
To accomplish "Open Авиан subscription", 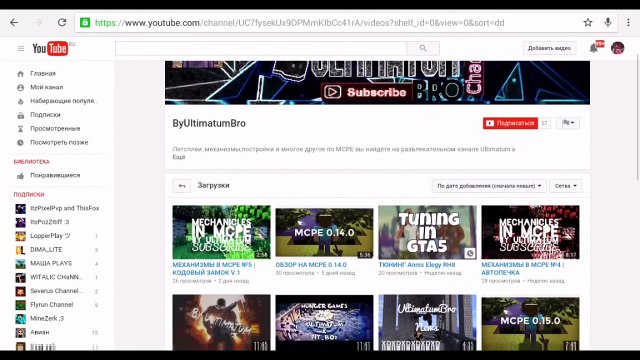I will [40, 332].
